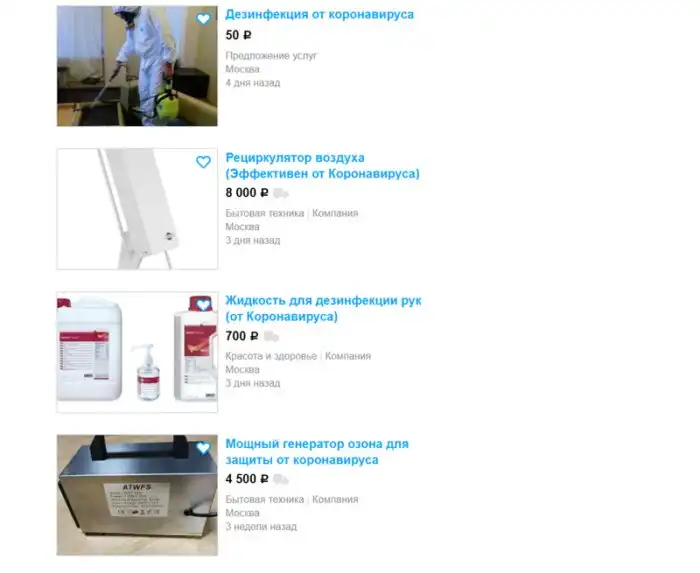Favorite the Дезинфекция от коронавируса listing

click(x=203, y=19)
